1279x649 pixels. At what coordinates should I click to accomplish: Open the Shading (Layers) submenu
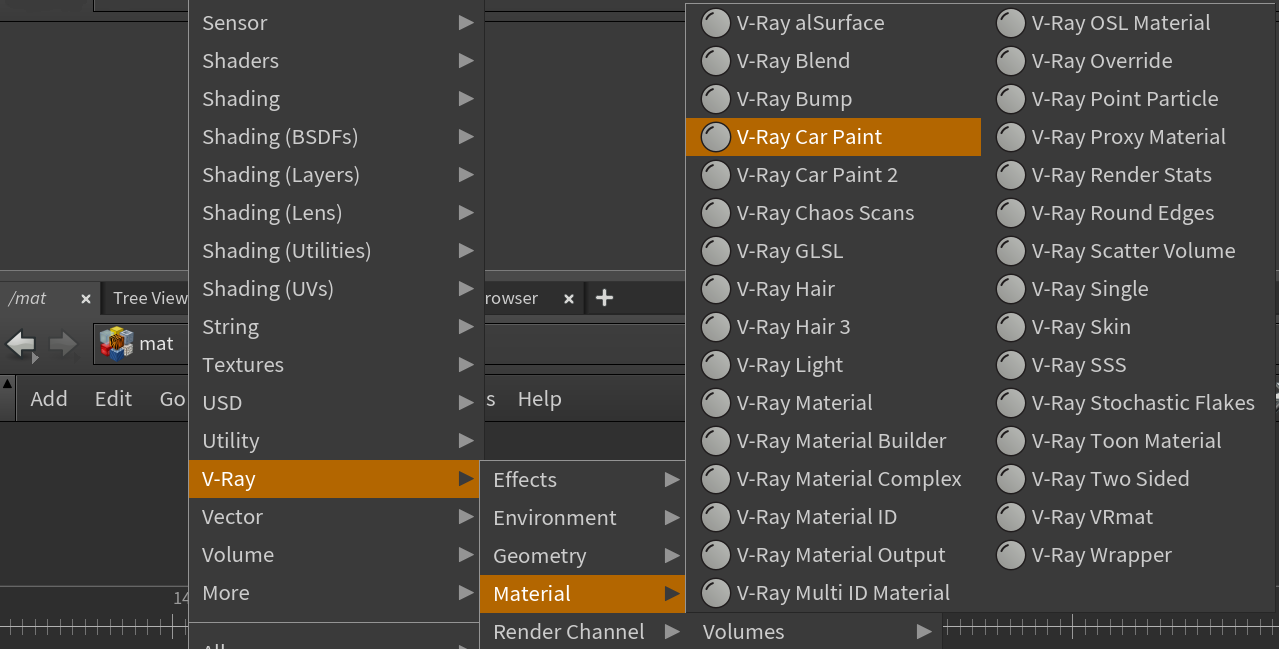(x=336, y=175)
